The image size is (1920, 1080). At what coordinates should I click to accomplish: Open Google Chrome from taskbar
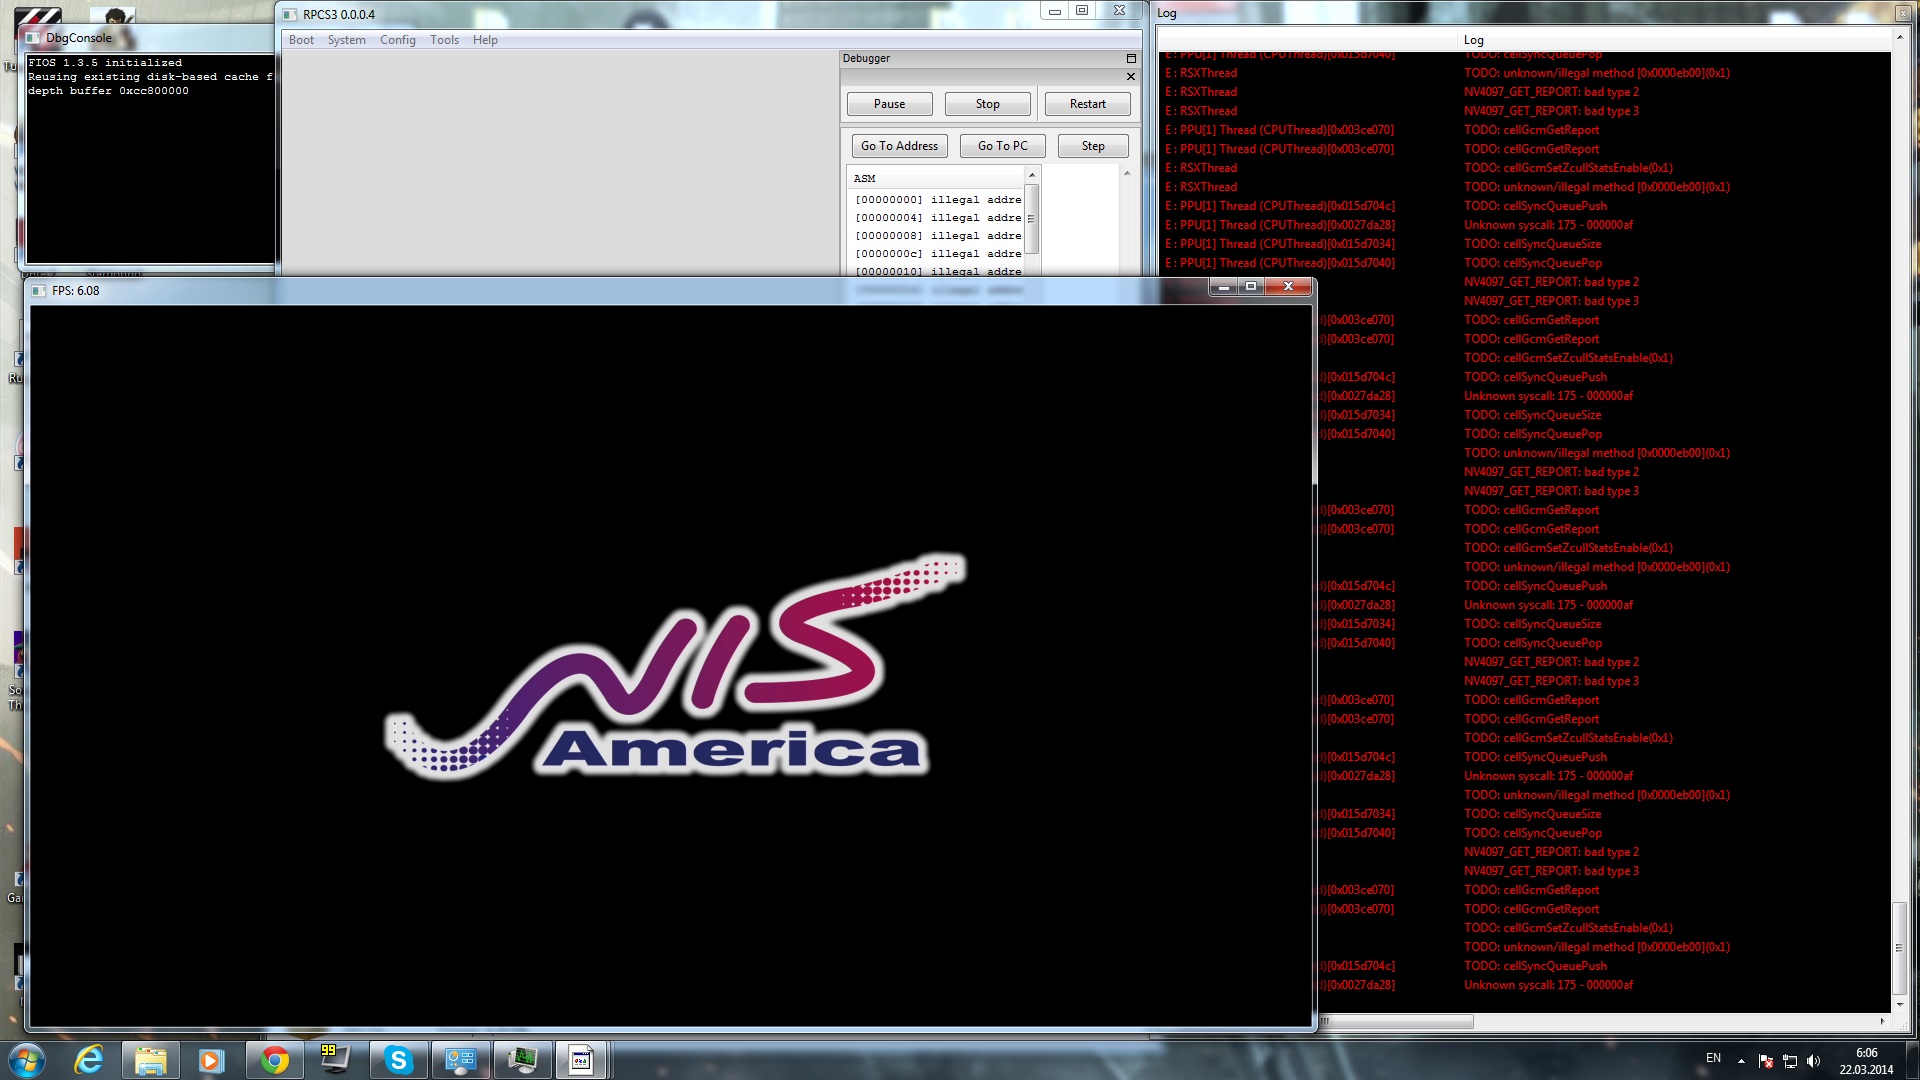[274, 1060]
